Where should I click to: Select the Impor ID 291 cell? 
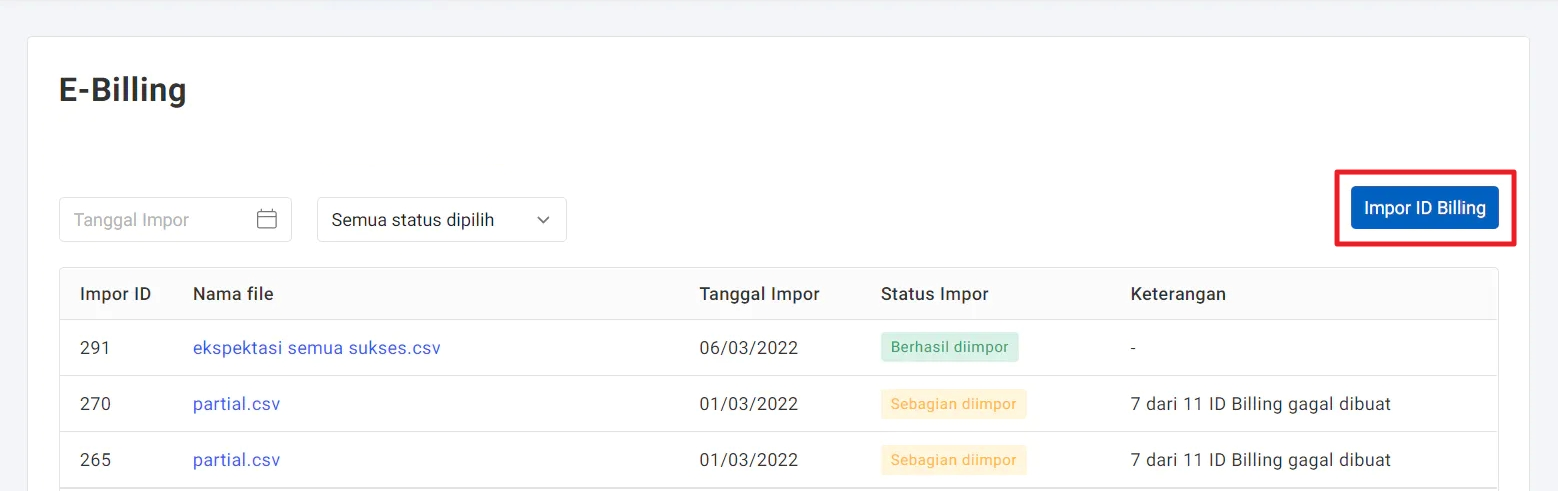pos(95,348)
